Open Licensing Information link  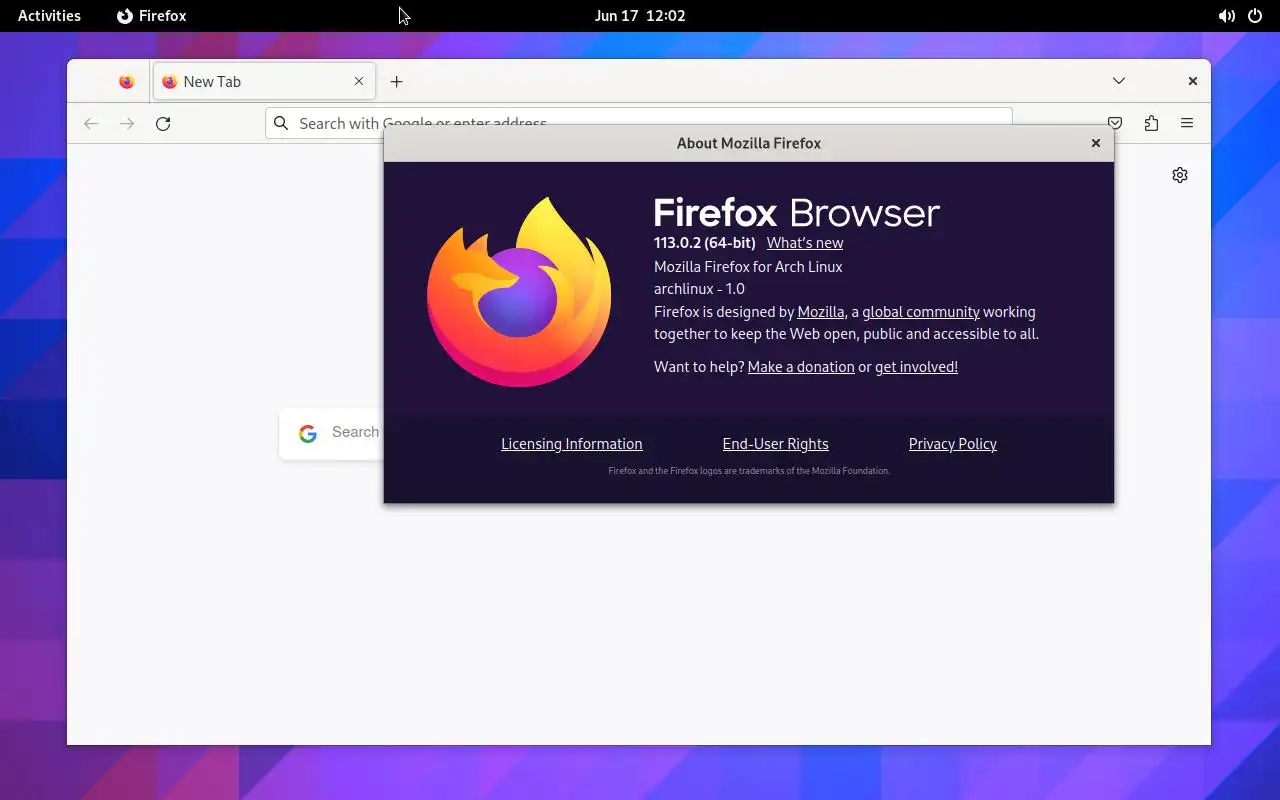[x=572, y=444]
